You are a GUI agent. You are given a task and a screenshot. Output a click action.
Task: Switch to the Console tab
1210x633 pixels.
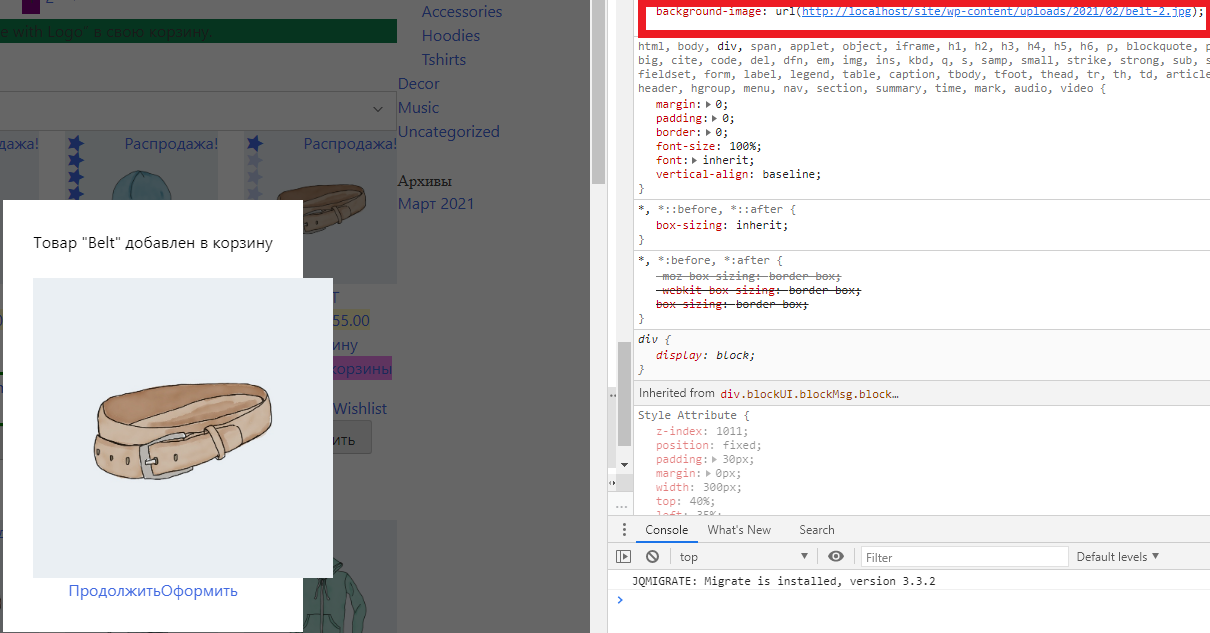coord(667,530)
